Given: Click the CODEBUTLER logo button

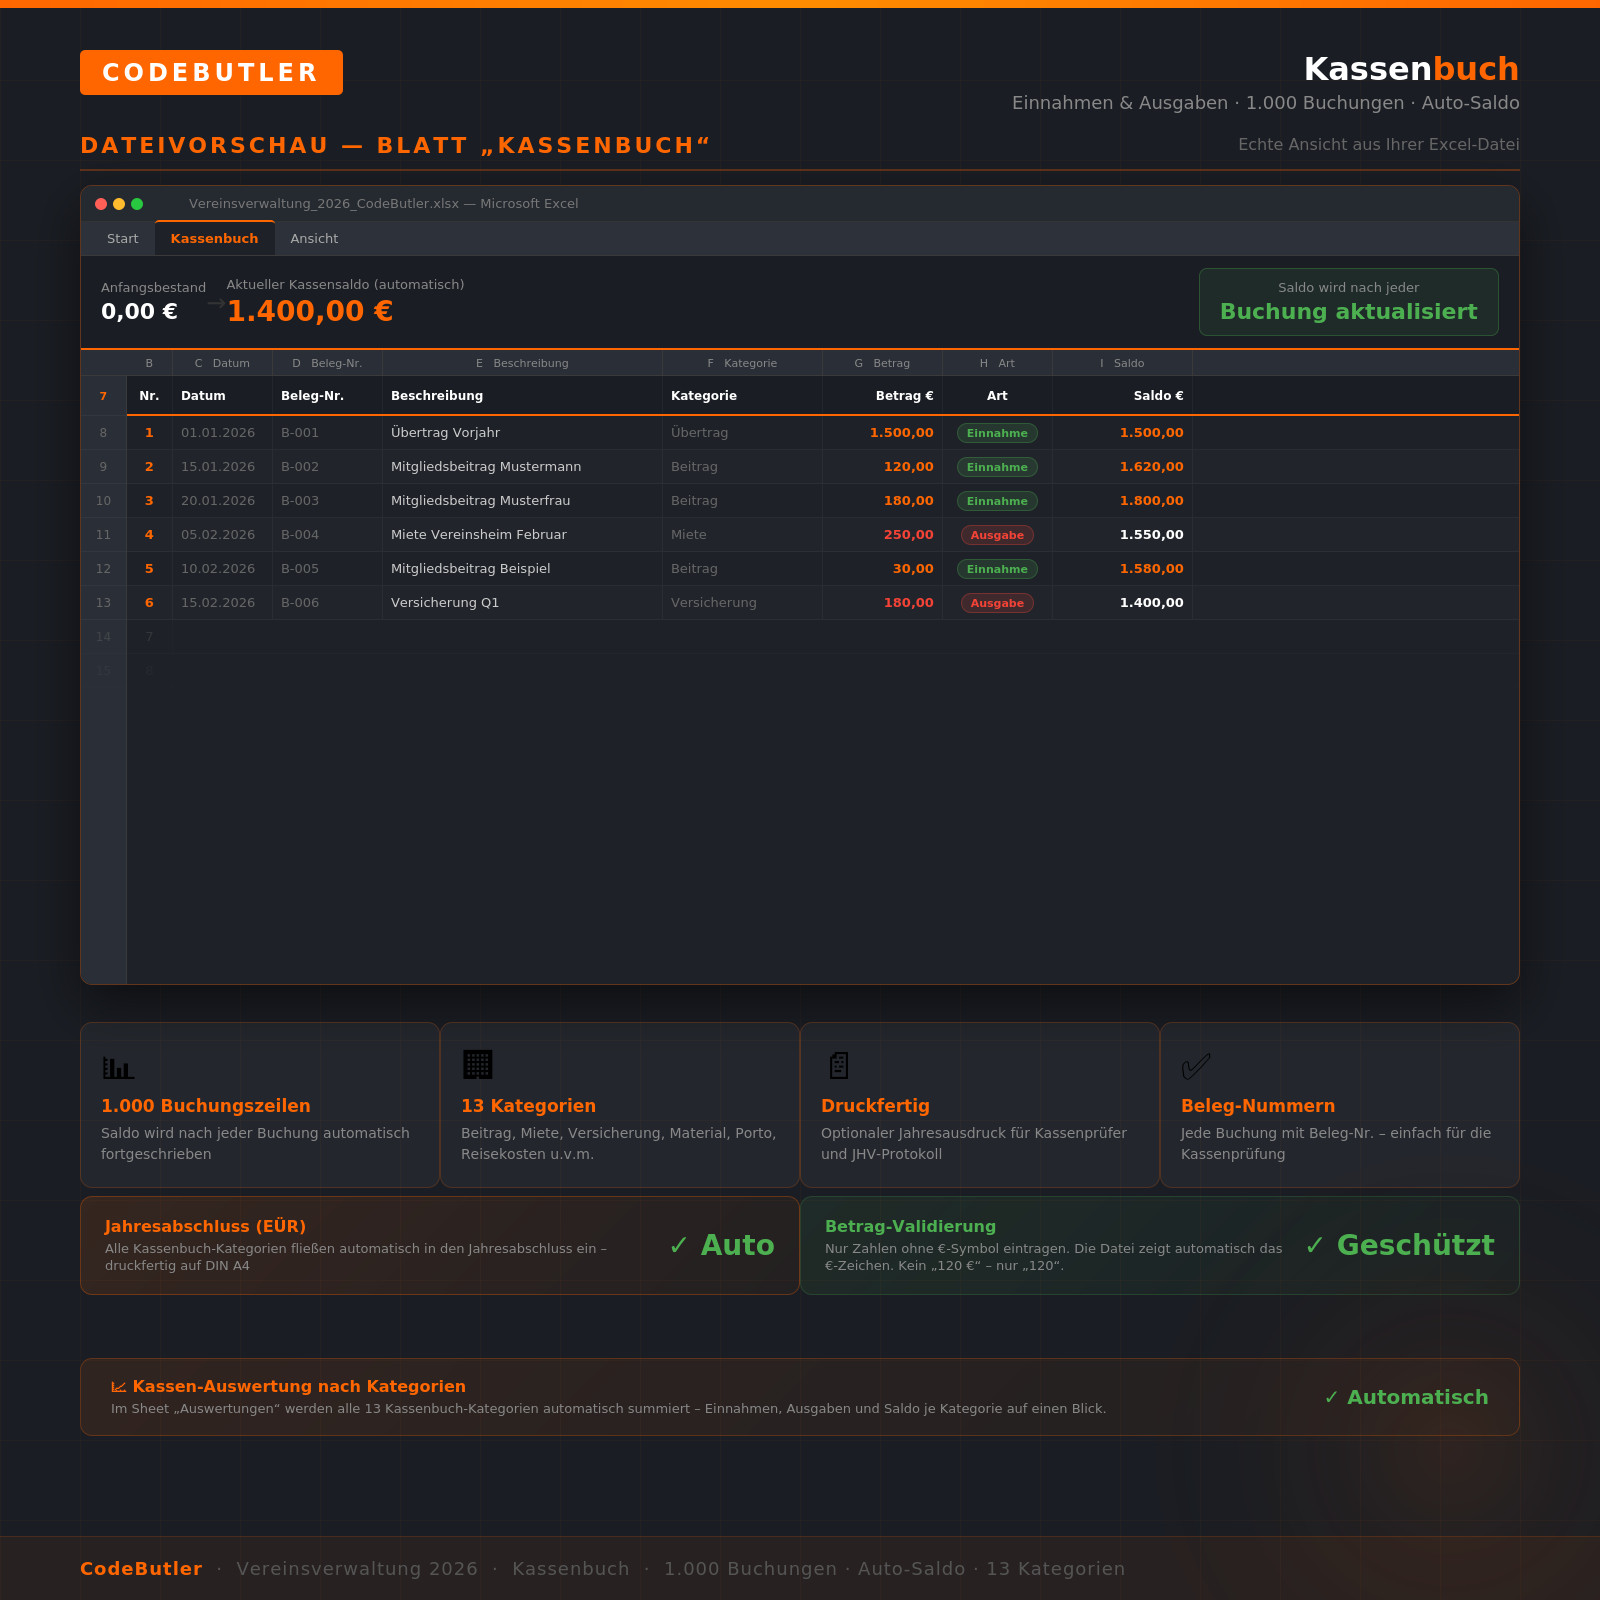Looking at the screenshot, I should click(x=211, y=73).
